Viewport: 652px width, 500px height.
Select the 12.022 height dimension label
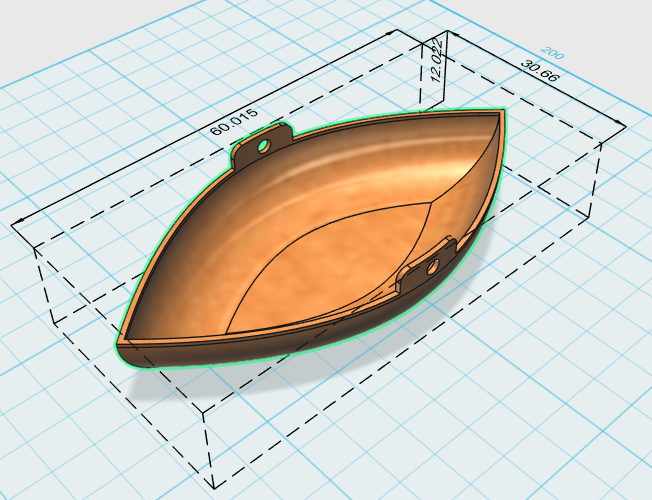(x=436, y=61)
